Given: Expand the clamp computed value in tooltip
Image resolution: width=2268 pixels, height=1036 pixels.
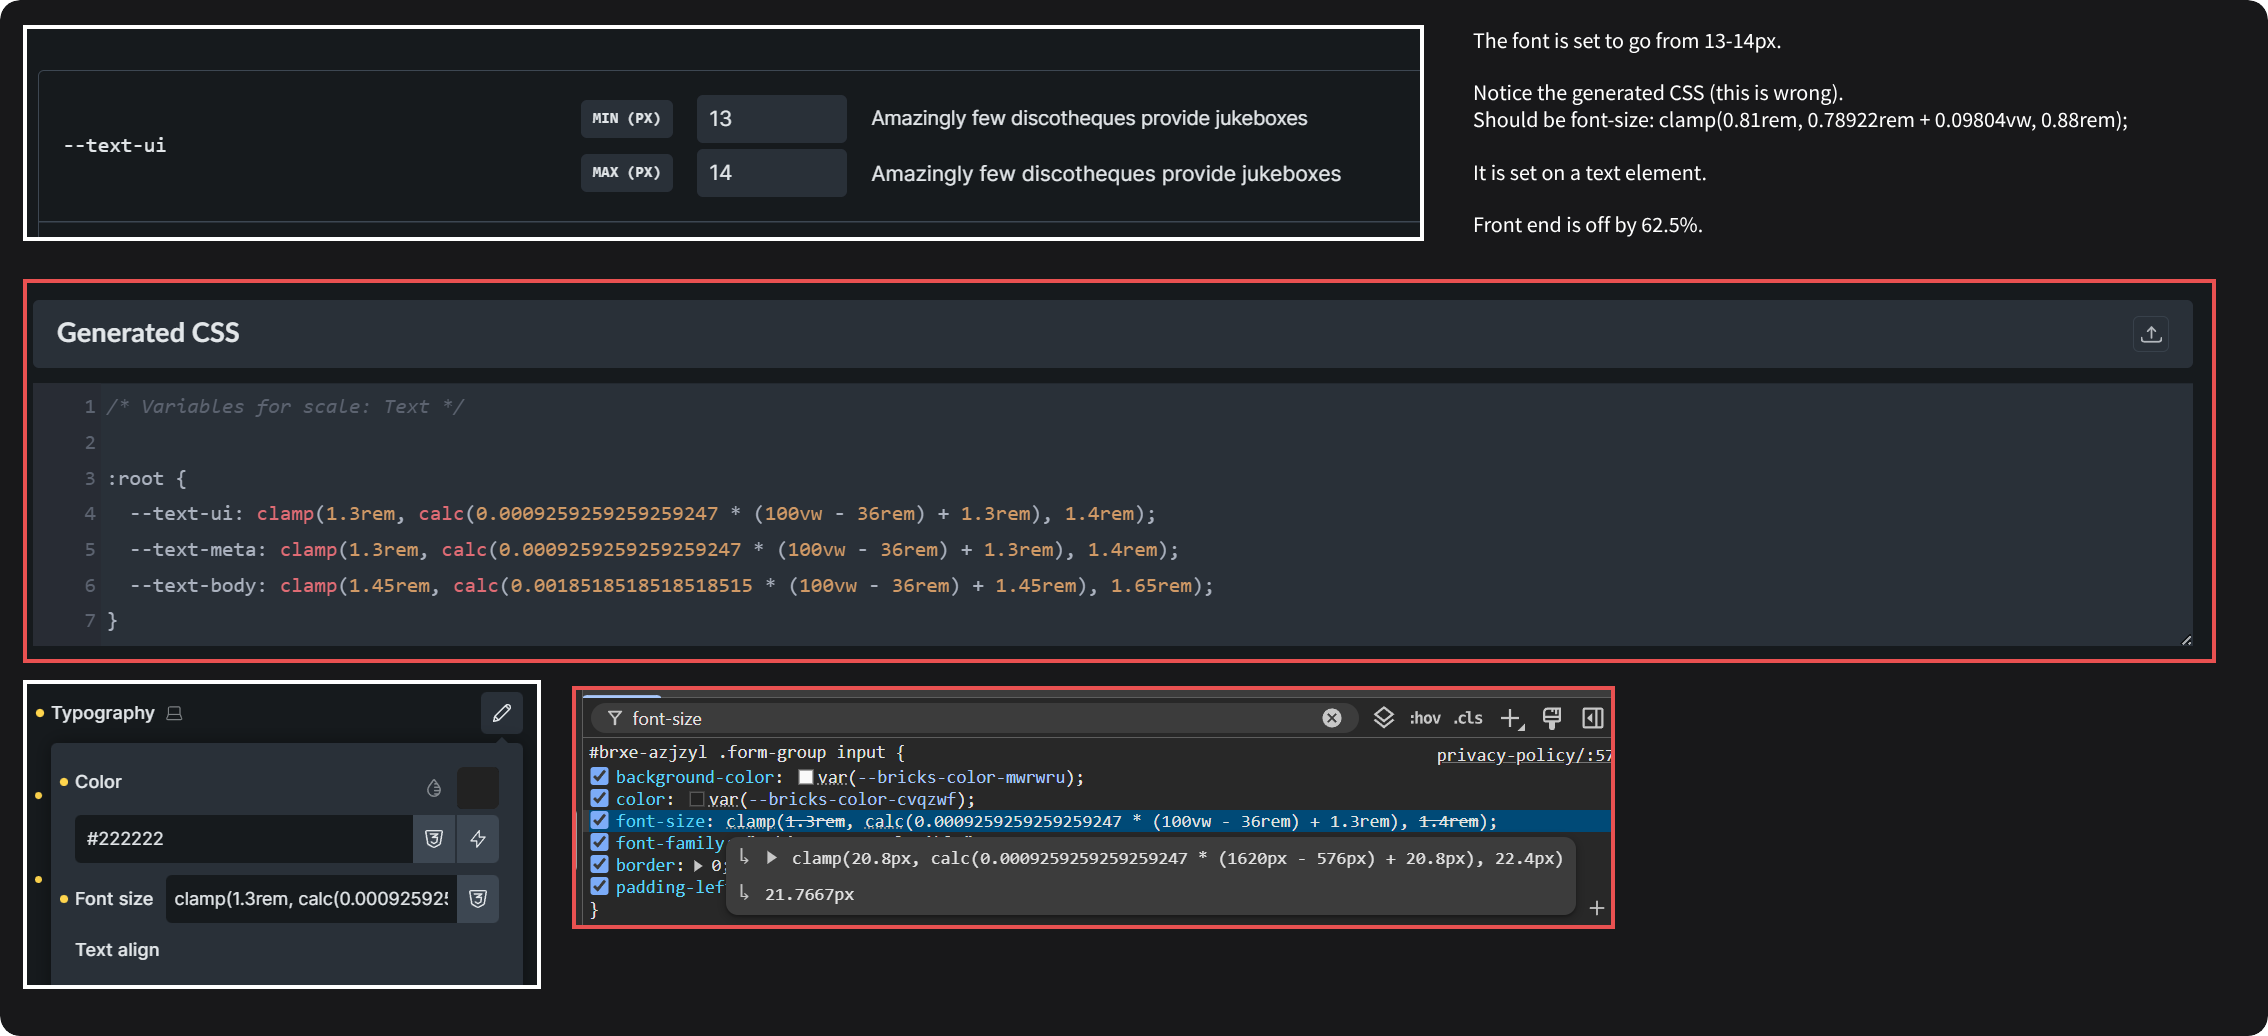Looking at the screenshot, I should [772, 858].
